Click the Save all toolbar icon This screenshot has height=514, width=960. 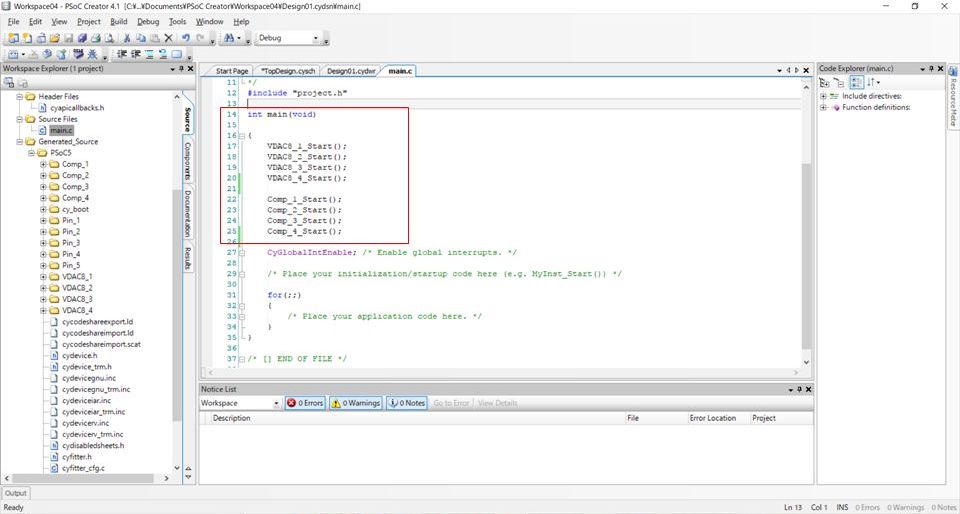(81, 38)
